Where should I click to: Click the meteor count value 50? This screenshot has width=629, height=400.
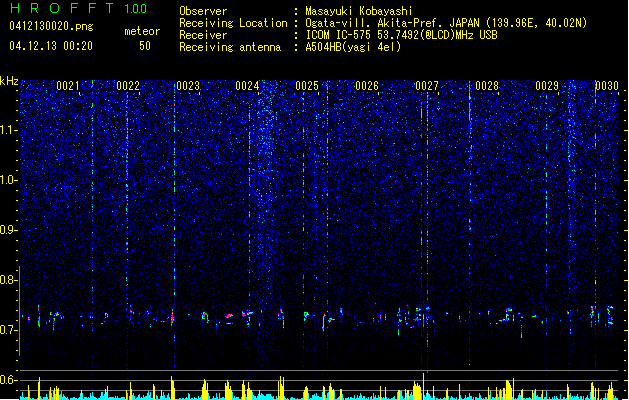point(145,46)
